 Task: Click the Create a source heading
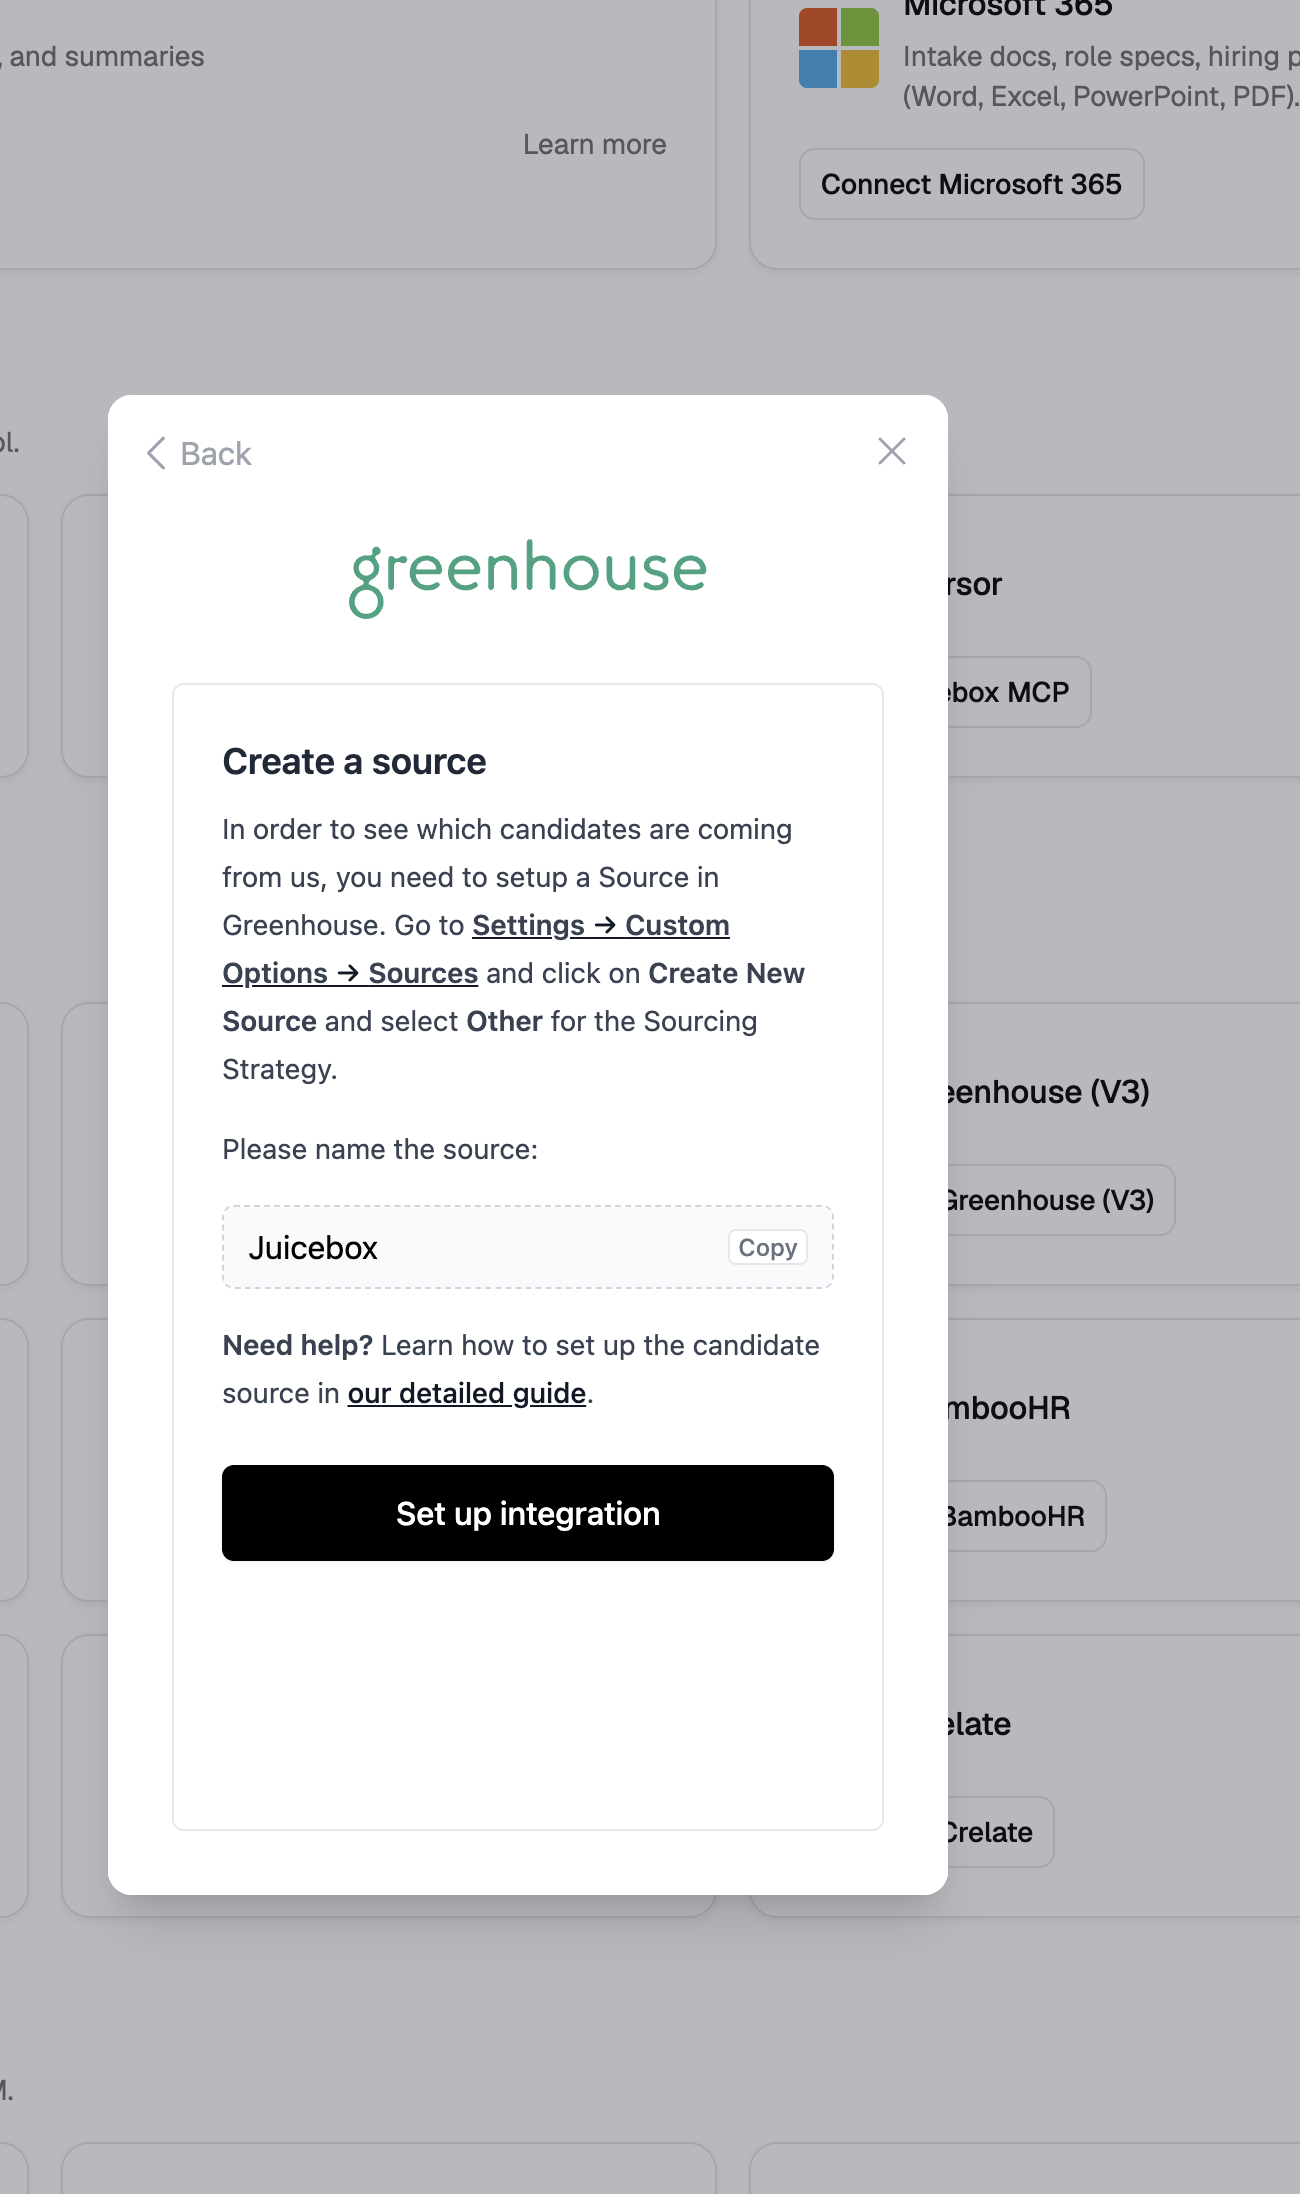354,761
